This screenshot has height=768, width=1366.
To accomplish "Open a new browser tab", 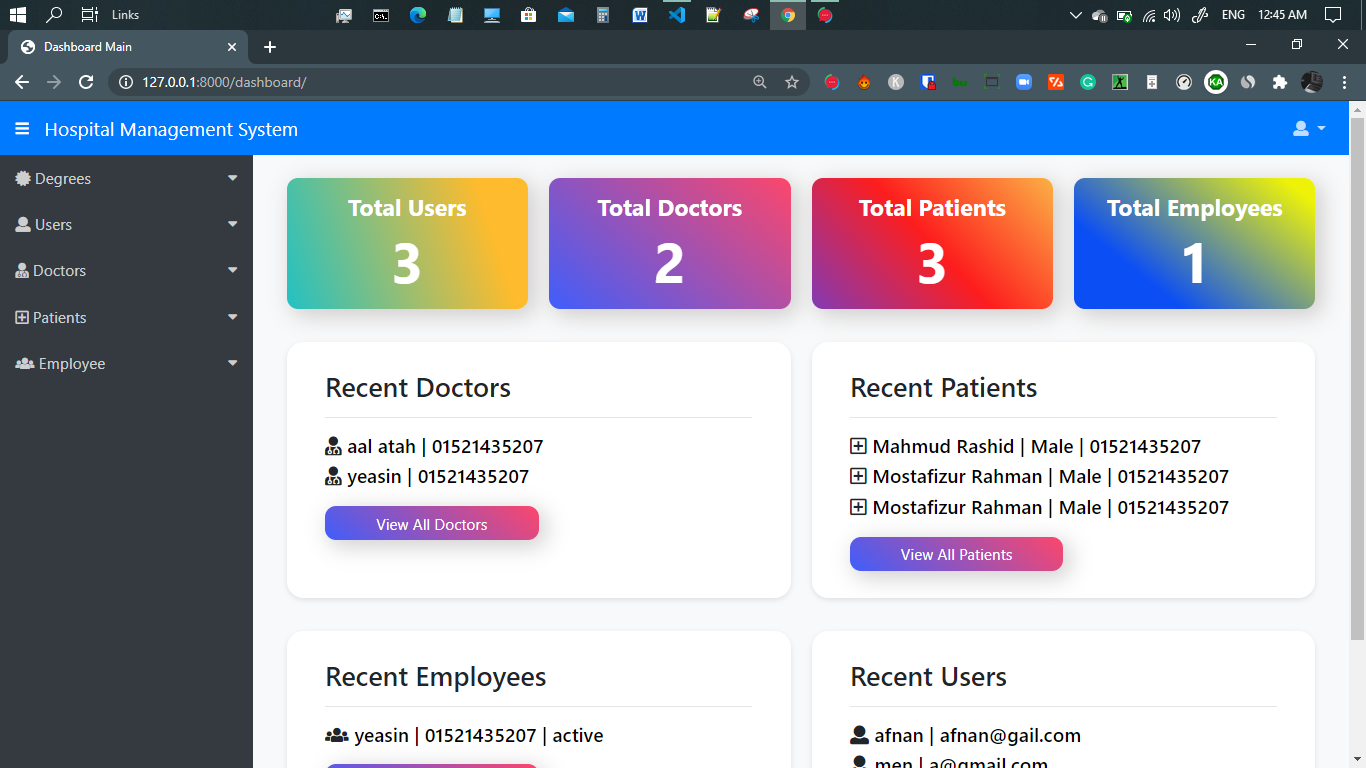I will point(270,47).
